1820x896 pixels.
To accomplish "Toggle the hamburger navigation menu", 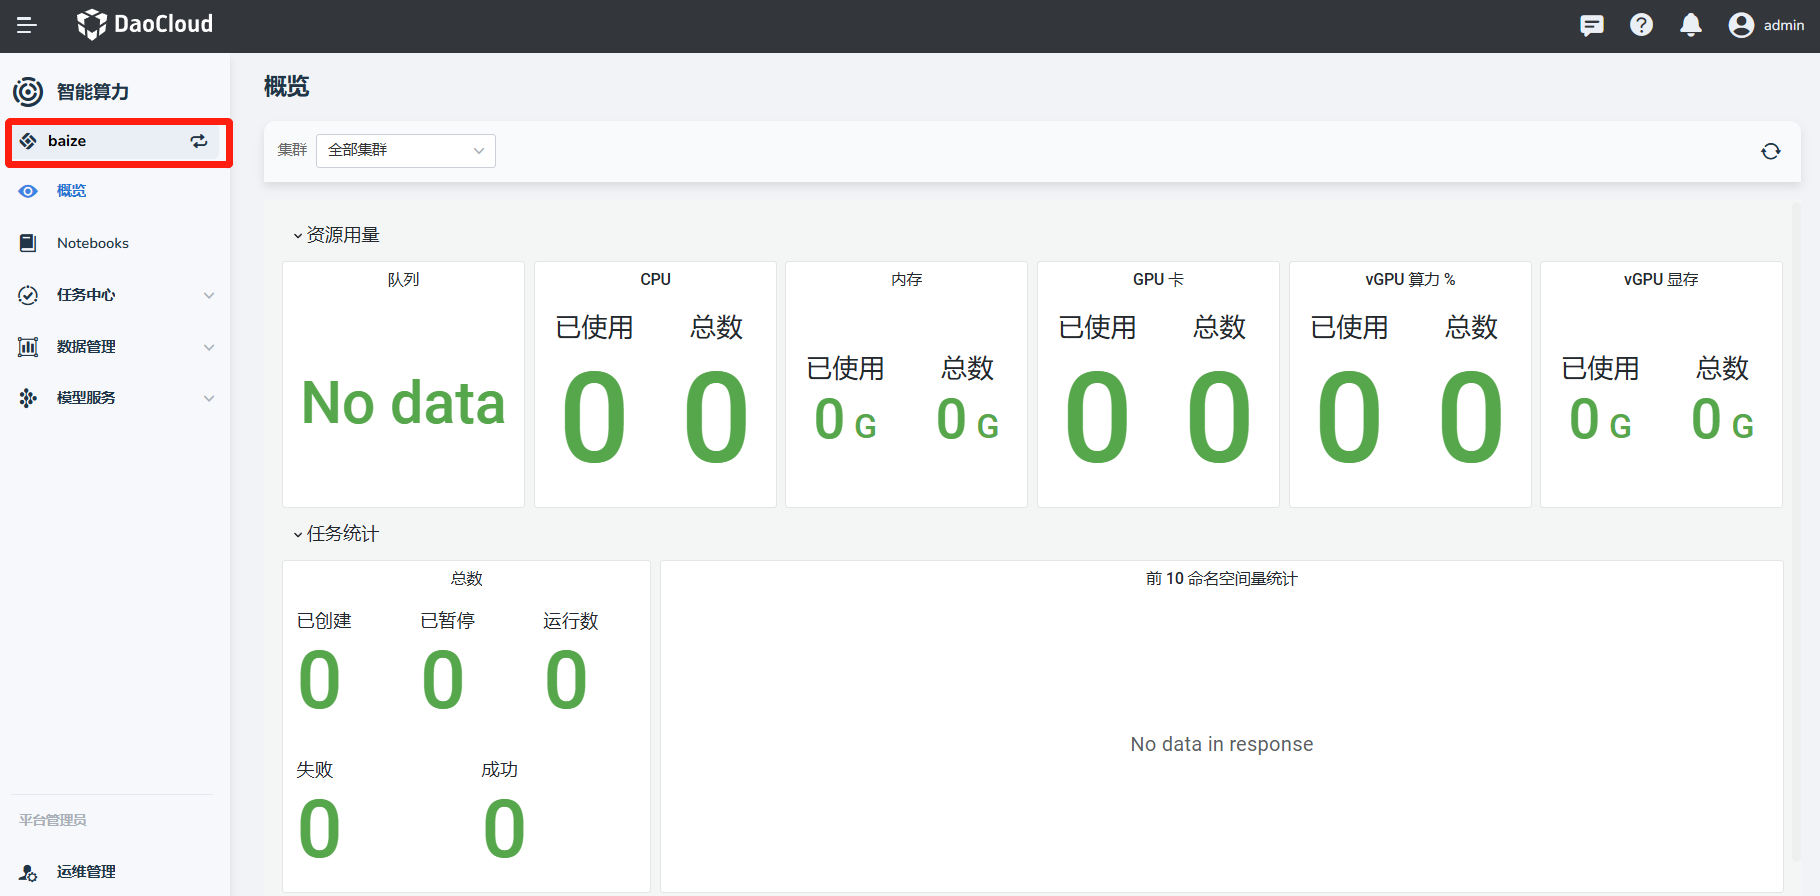I will point(27,25).
